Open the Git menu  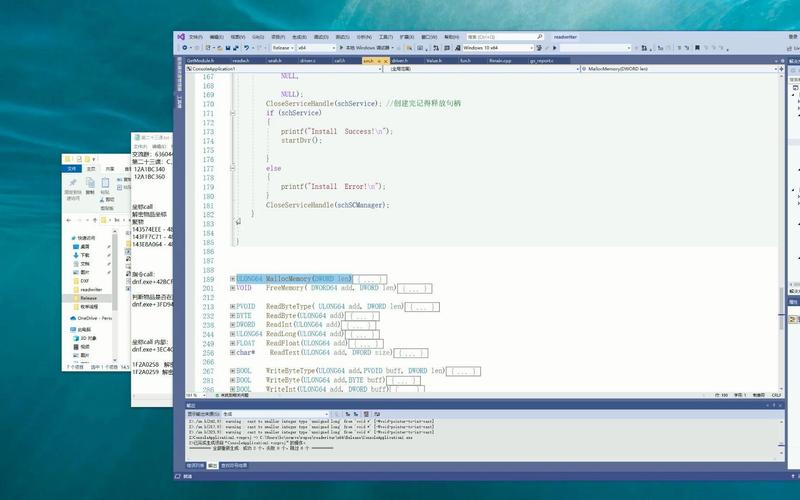pos(258,37)
